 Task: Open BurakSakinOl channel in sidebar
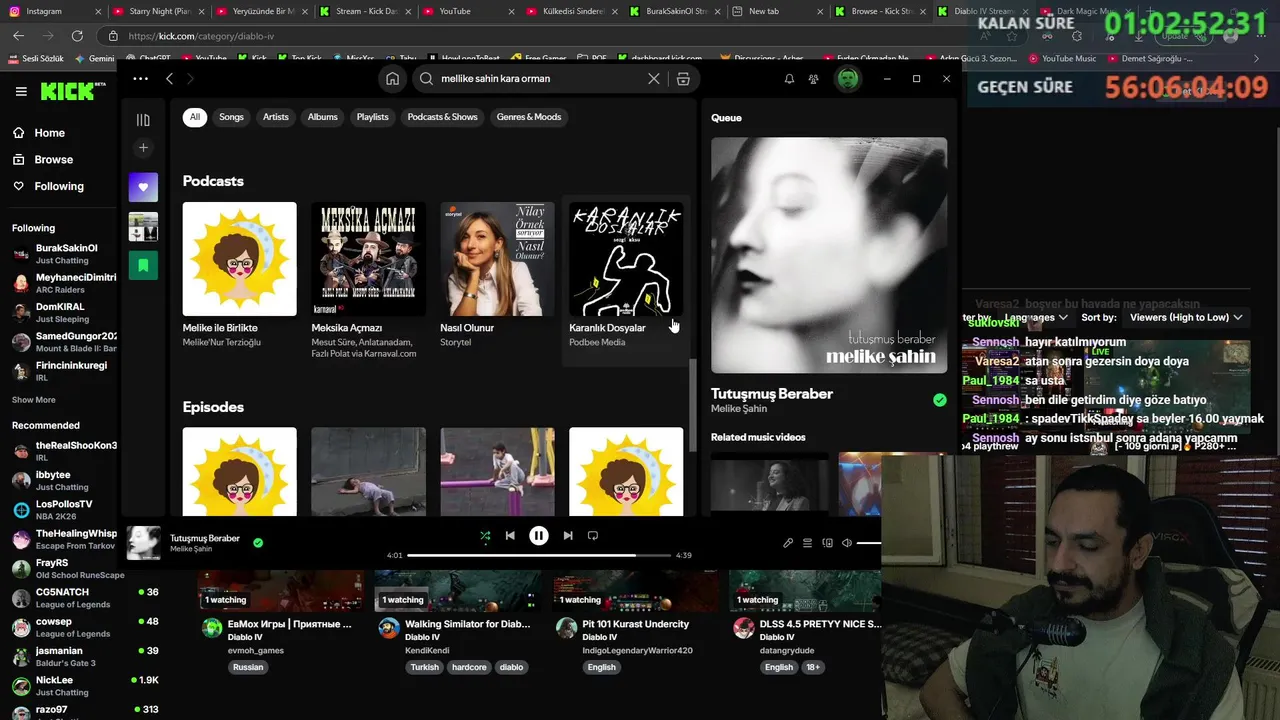pos(65,253)
